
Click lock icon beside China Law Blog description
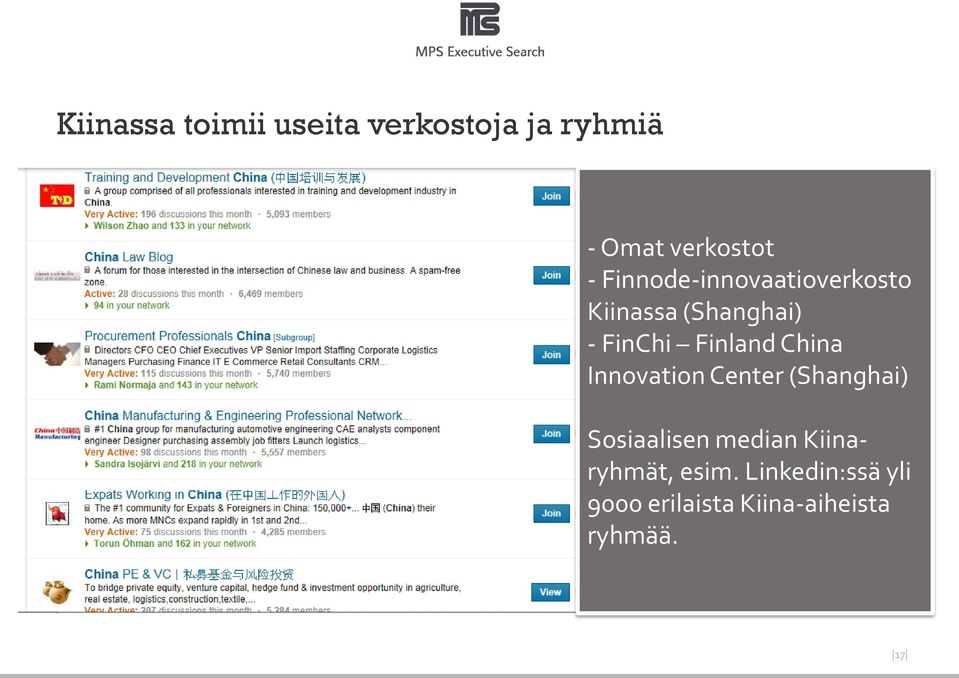click(87, 270)
